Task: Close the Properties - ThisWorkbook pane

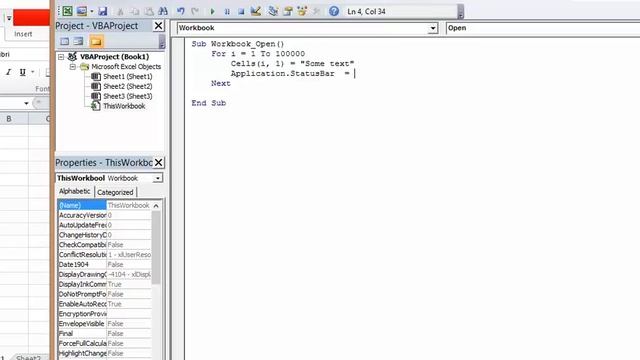Action: (x=158, y=162)
